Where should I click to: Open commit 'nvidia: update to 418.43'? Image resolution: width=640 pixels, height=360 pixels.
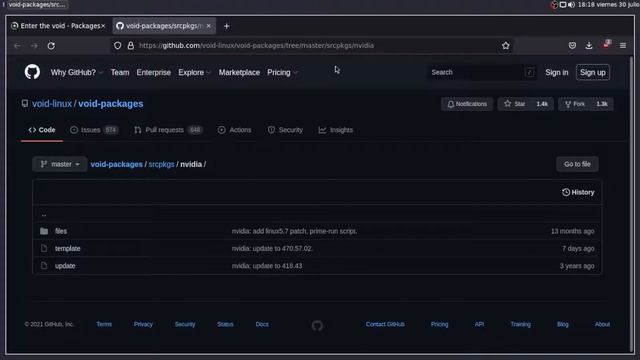267,266
